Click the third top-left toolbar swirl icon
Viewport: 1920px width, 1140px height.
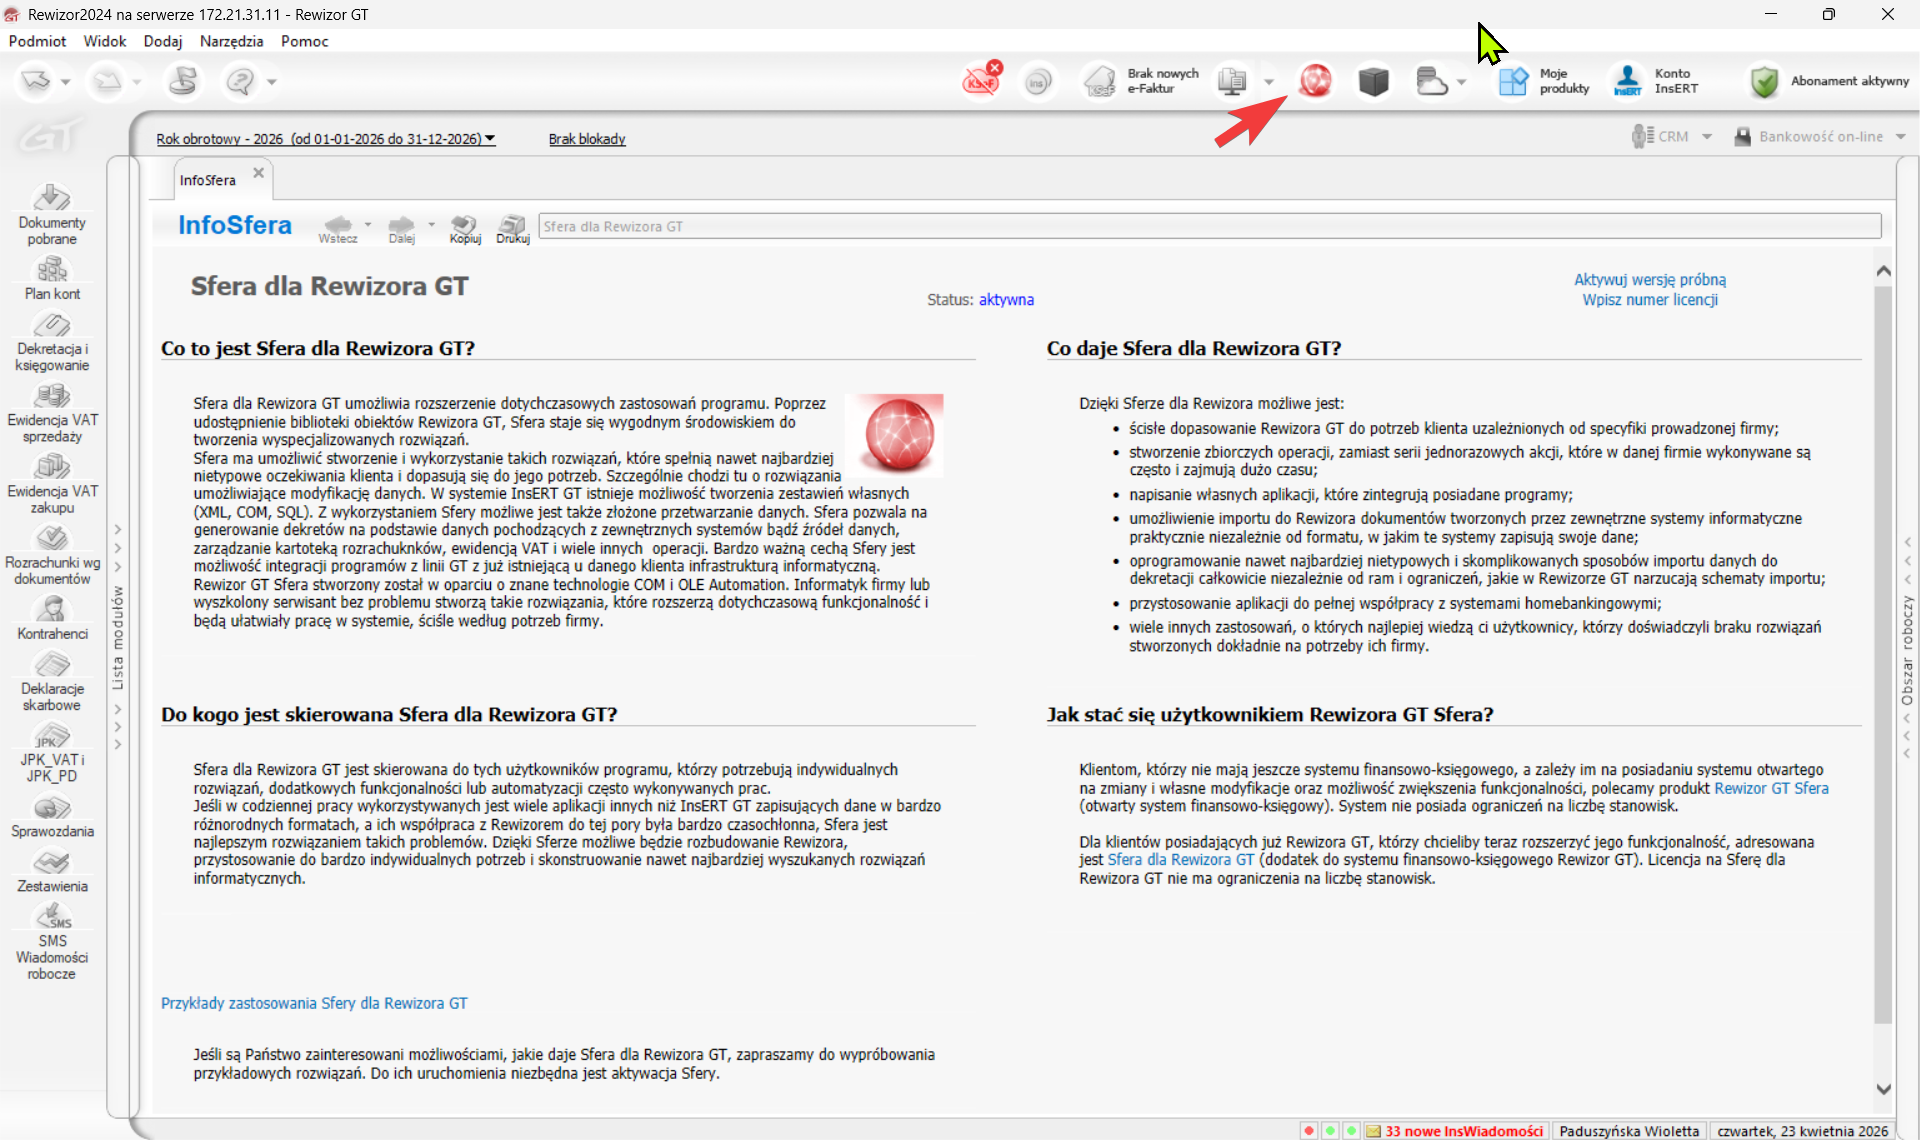(x=183, y=81)
